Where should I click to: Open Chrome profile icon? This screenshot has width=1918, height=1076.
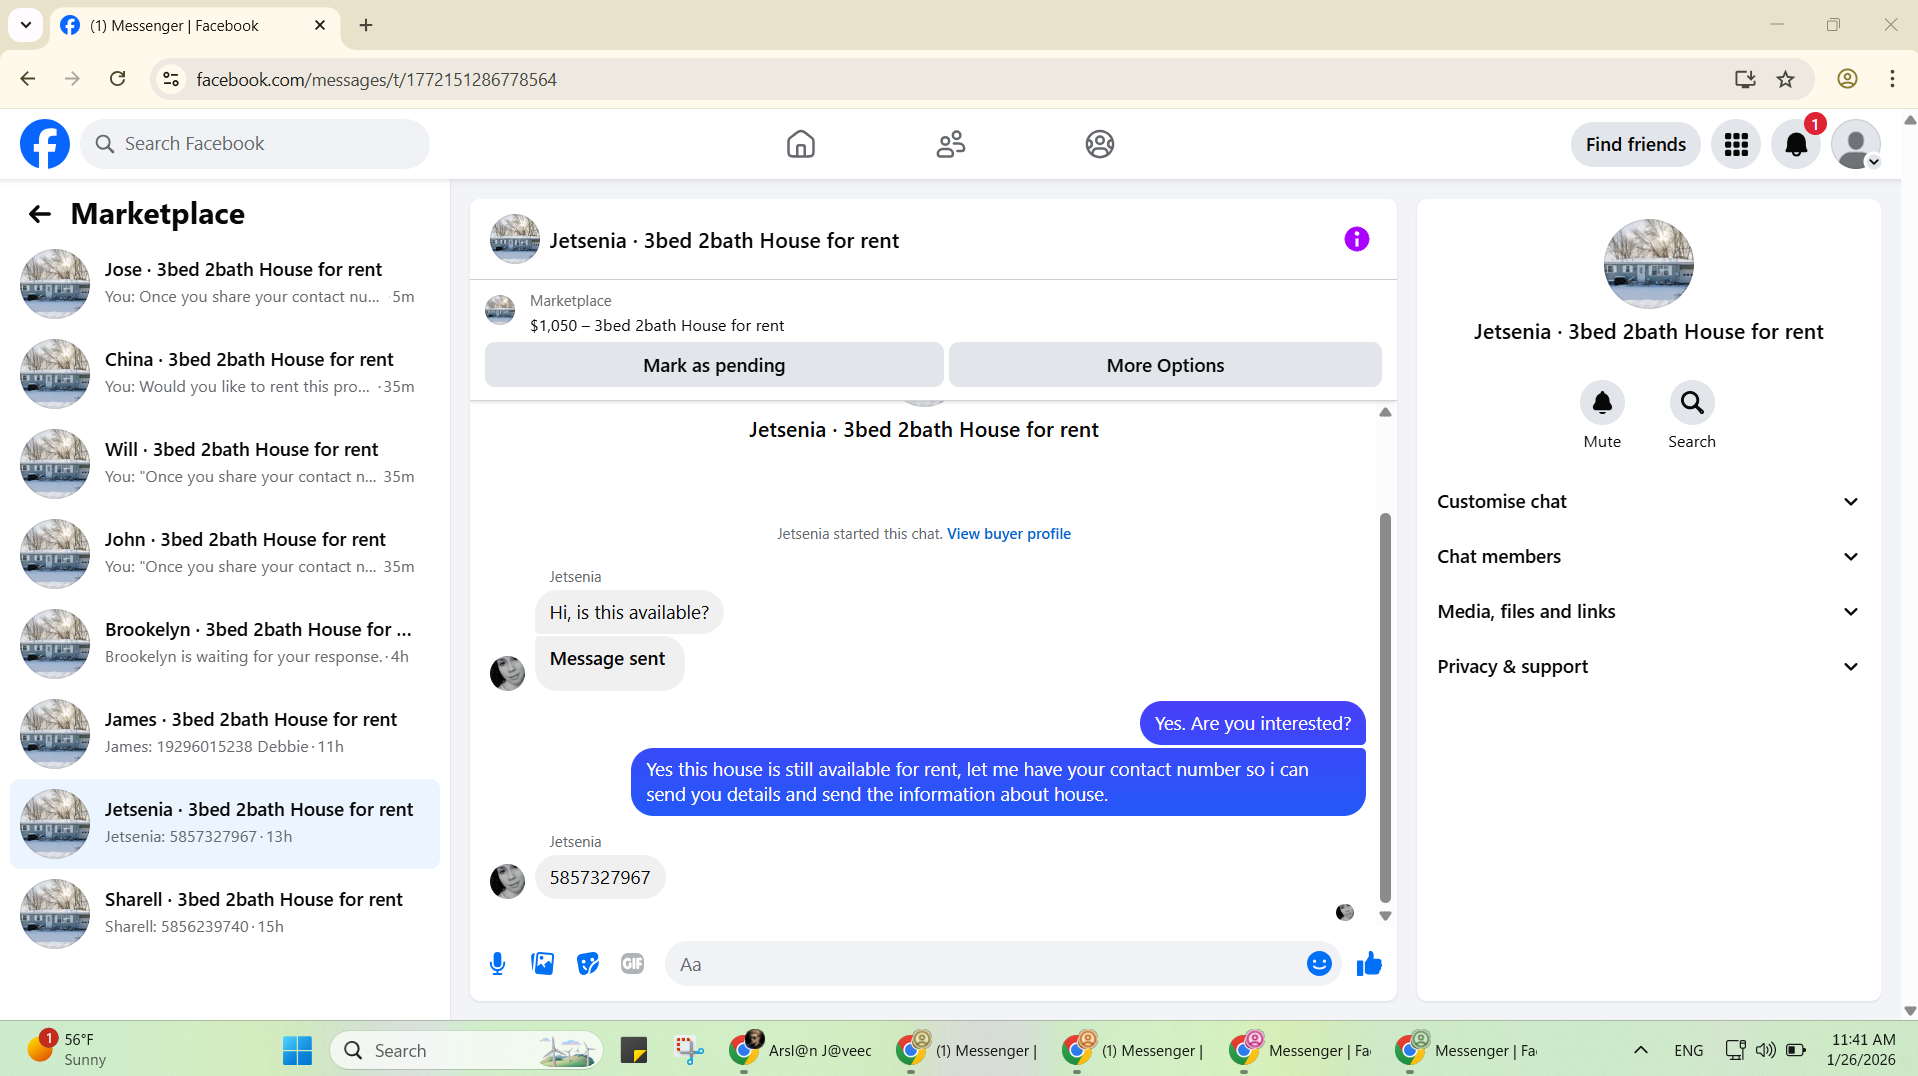(x=1847, y=79)
